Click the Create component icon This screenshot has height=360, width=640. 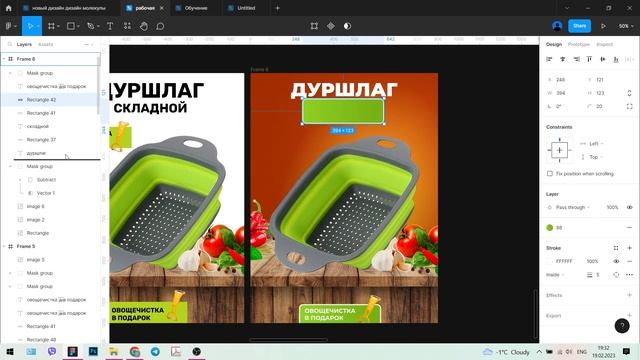[331, 26]
